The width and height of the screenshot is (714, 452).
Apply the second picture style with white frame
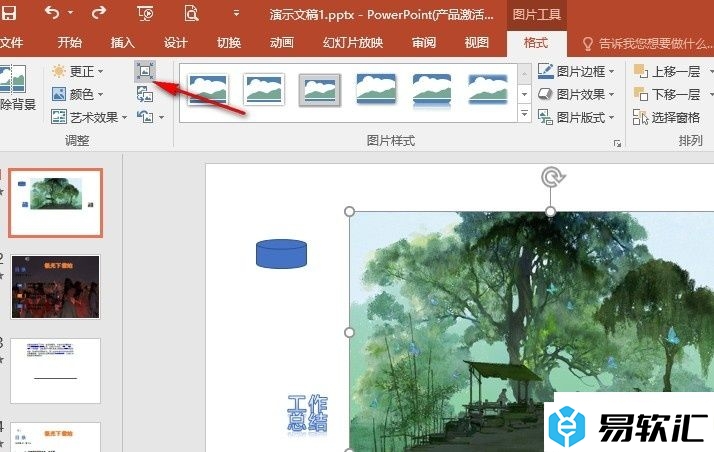coord(264,90)
